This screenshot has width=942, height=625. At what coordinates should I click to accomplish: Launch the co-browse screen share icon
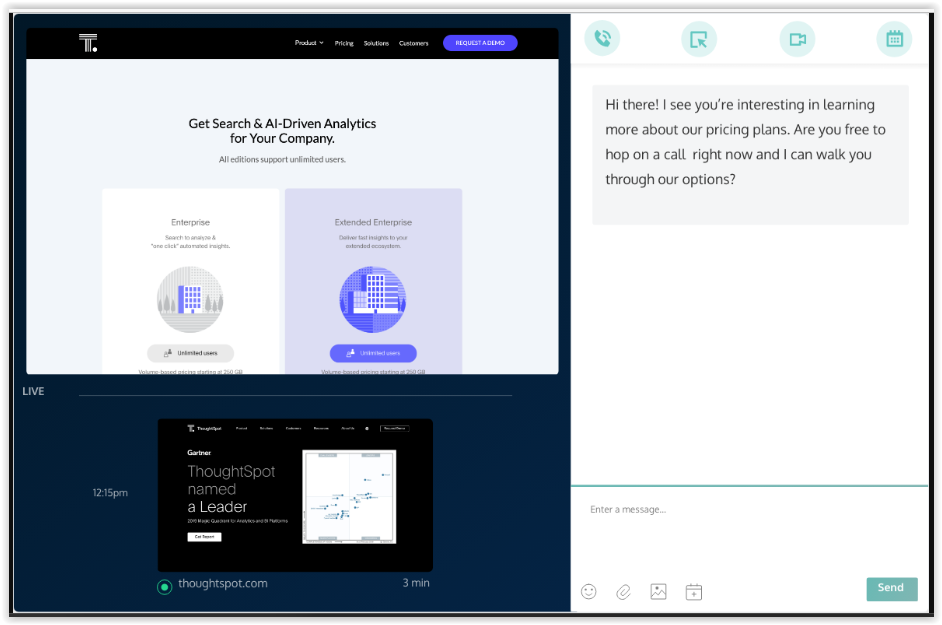[x=699, y=39]
